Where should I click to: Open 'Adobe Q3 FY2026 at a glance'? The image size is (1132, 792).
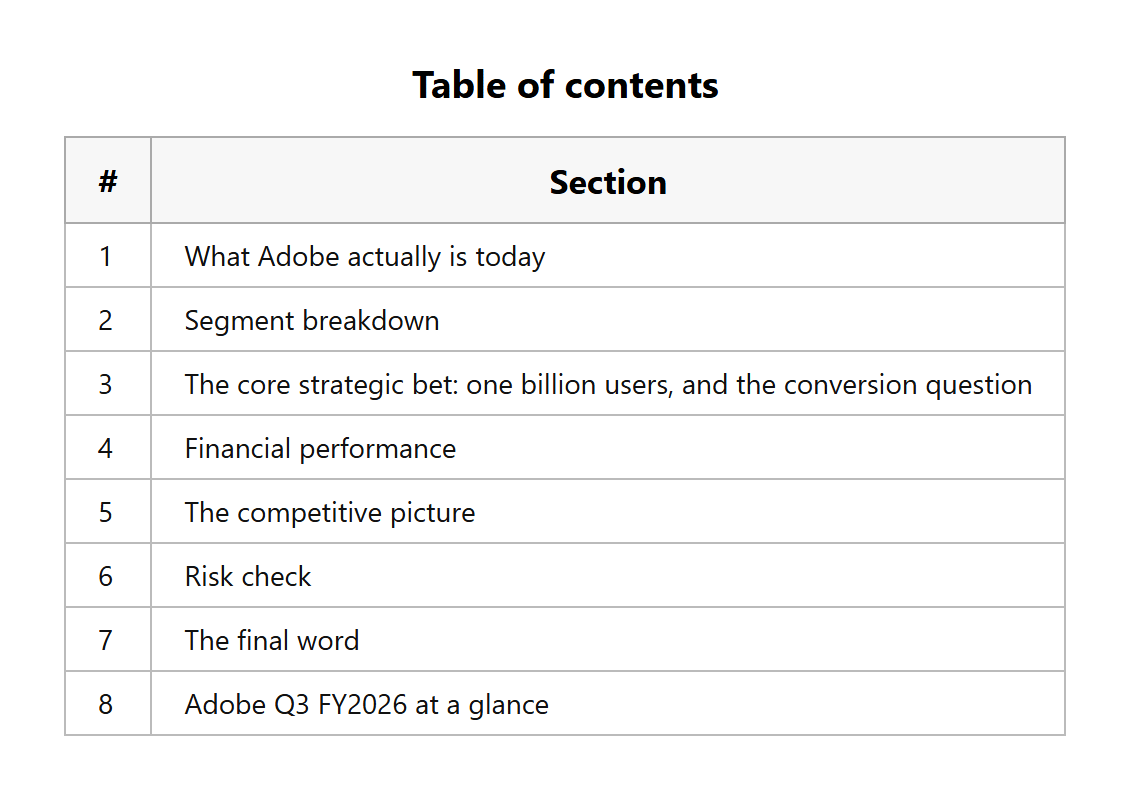[367, 705]
